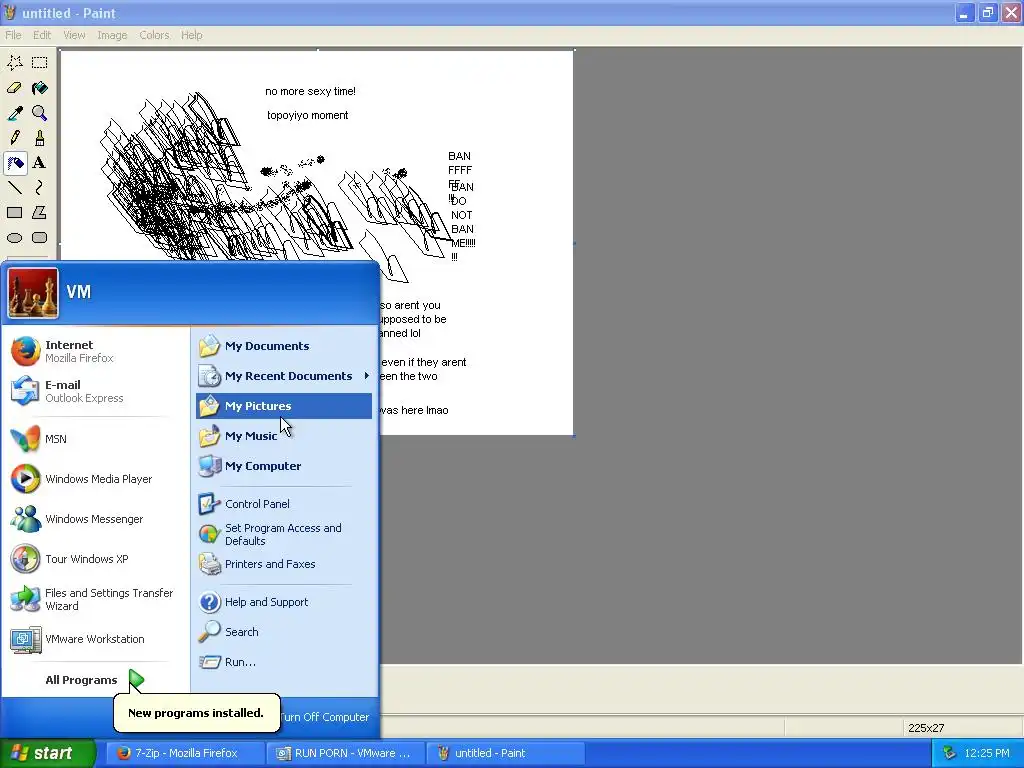Select the Pick Color eyedropper
The image size is (1024, 768).
15,113
